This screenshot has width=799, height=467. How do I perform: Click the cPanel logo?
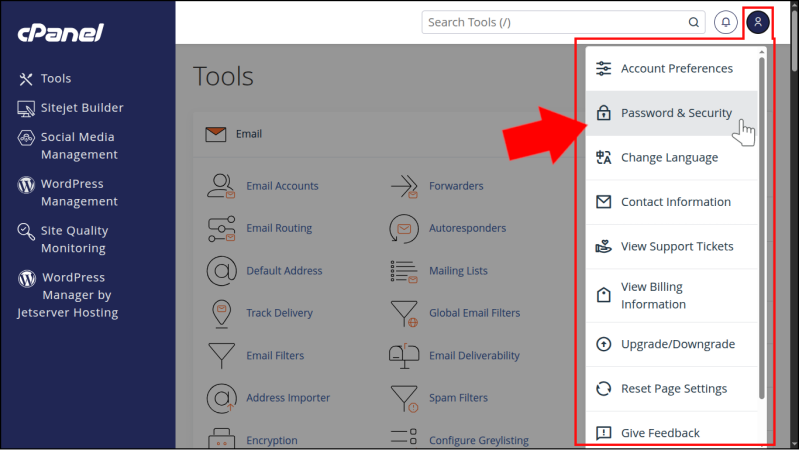pos(61,33)
